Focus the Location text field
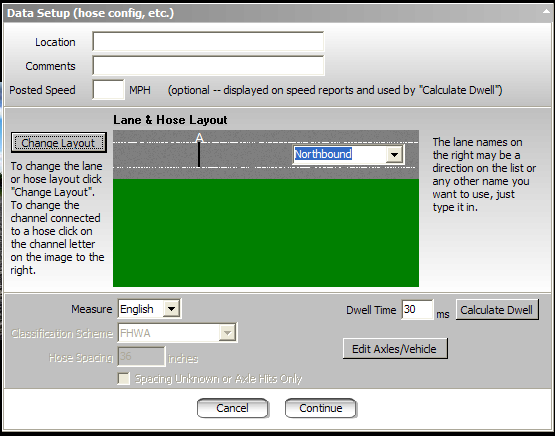555x436 pixels. (208, 42)
